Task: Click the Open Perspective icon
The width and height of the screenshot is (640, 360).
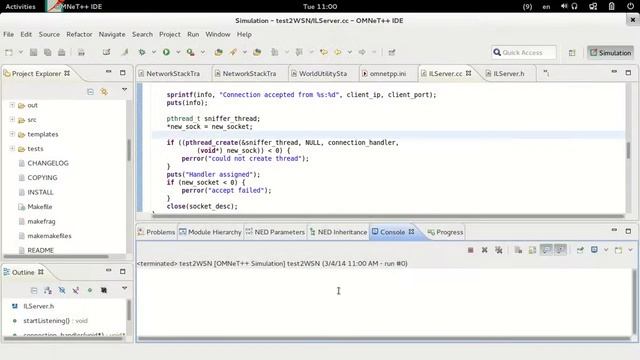Action: click(x=572, y=53)
